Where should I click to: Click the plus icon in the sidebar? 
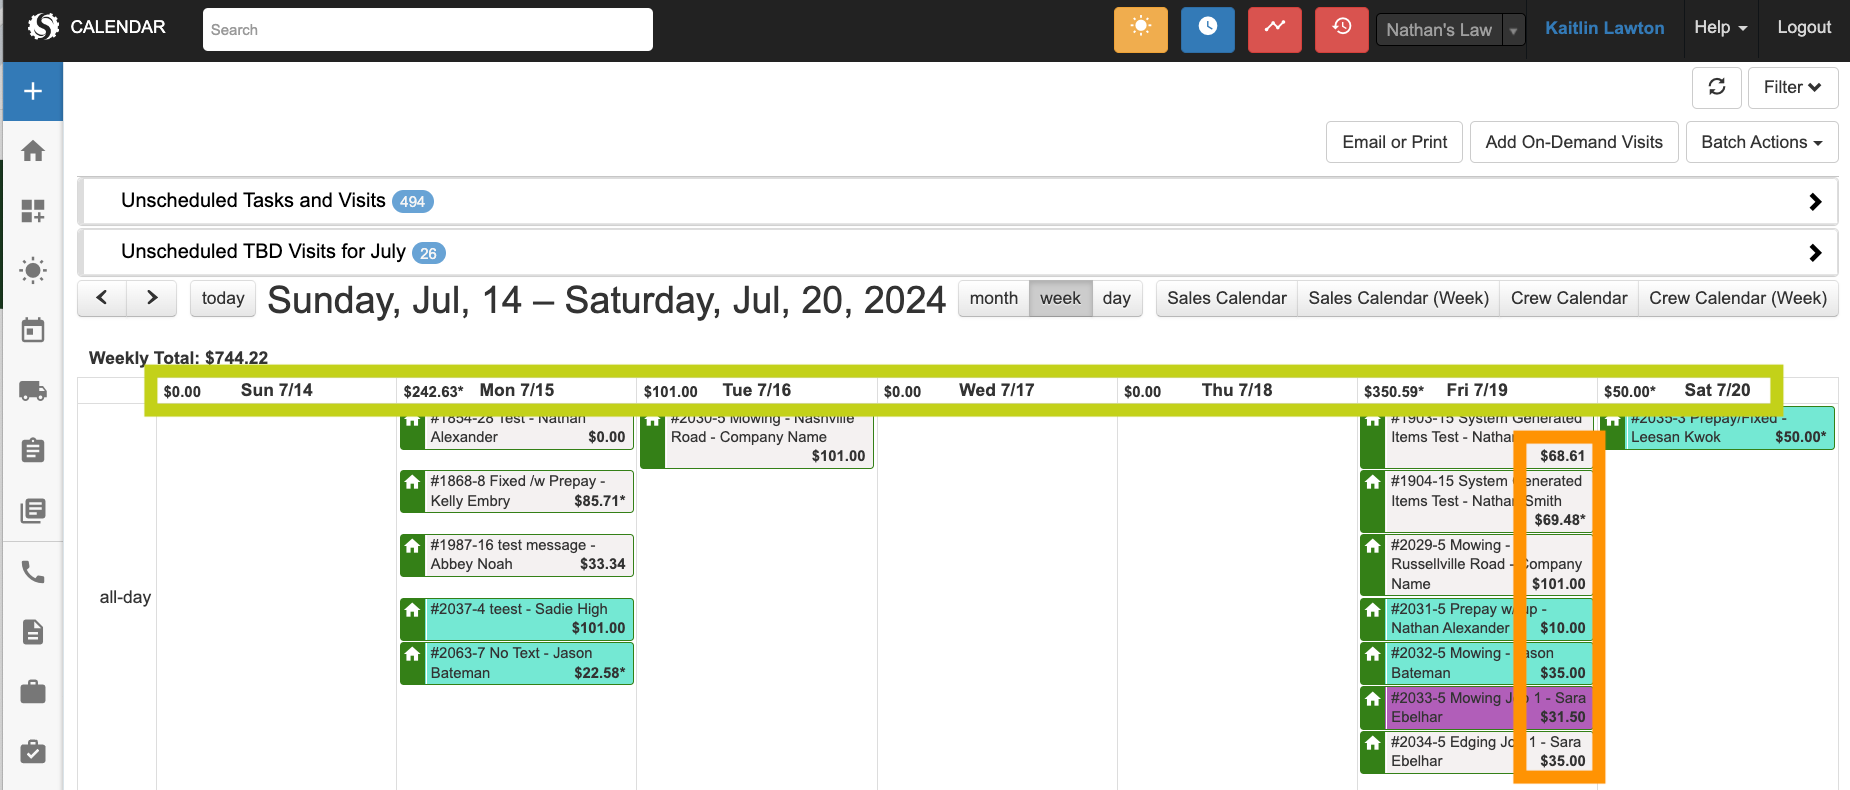(33, 91)
